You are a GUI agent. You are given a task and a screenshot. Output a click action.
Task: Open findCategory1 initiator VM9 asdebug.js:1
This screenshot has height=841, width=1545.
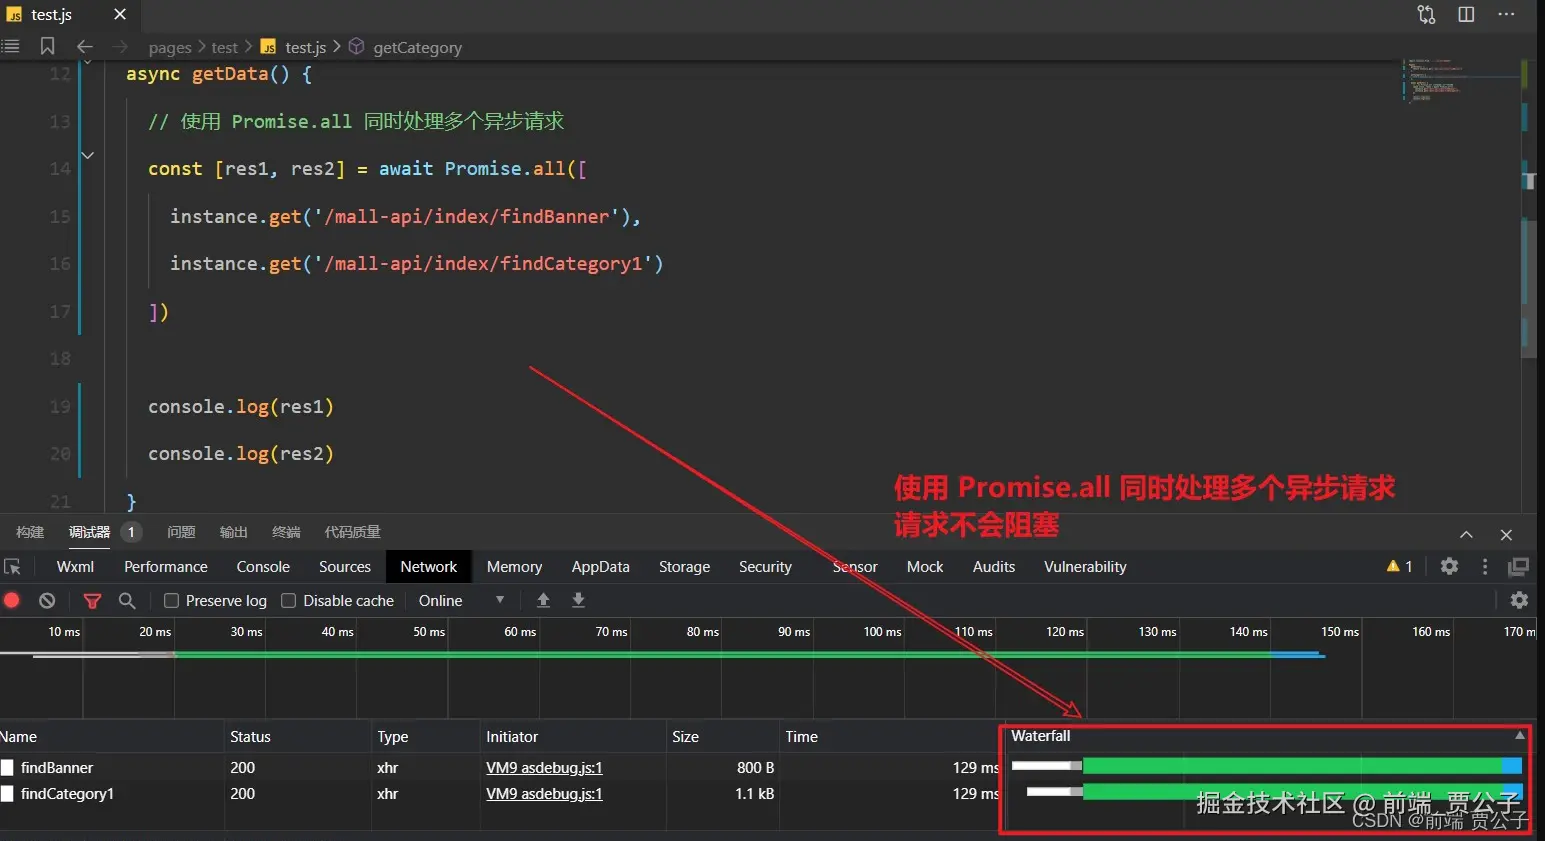click(544, 794)
